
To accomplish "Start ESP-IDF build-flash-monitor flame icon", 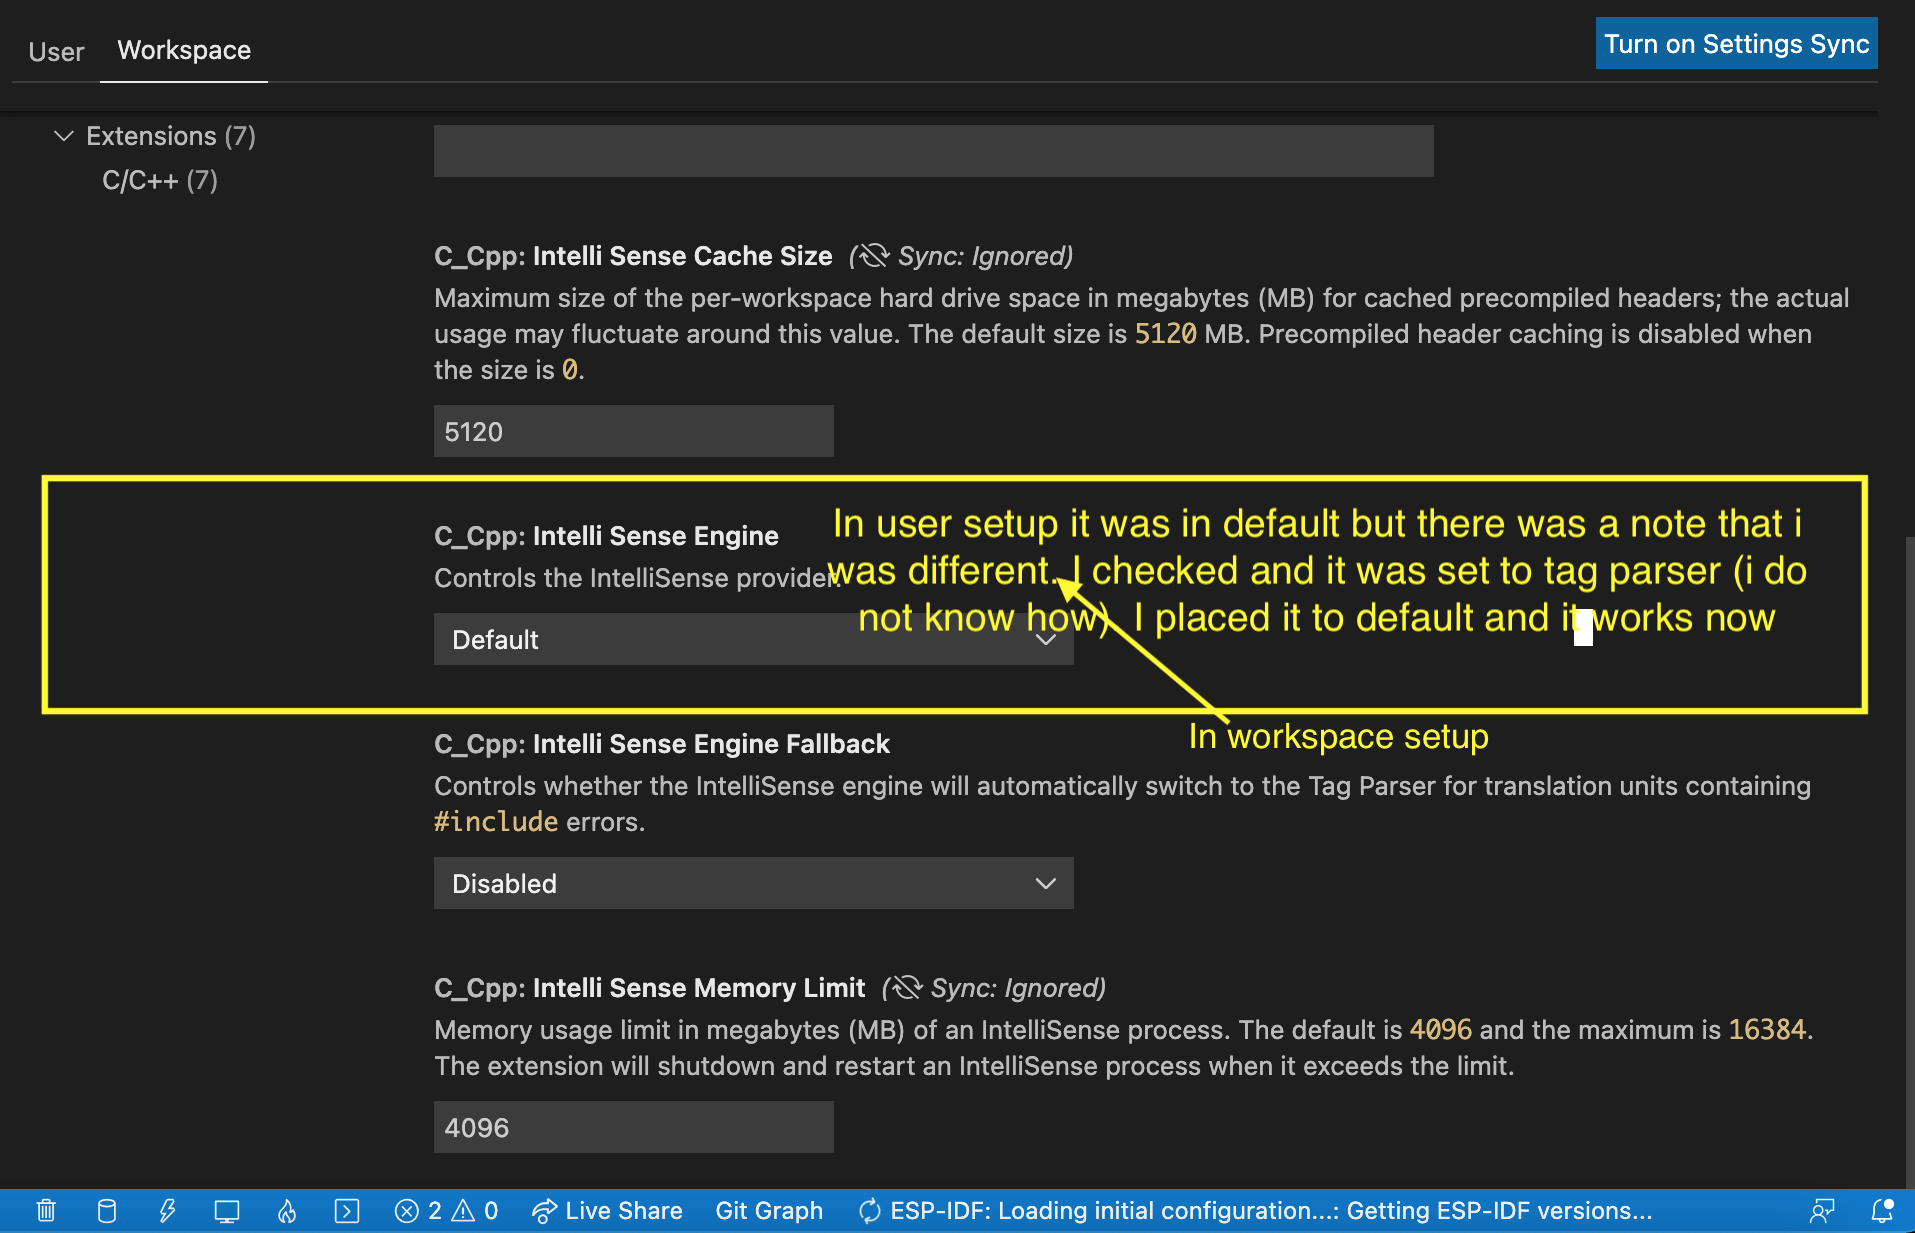I will [287, 1210].
